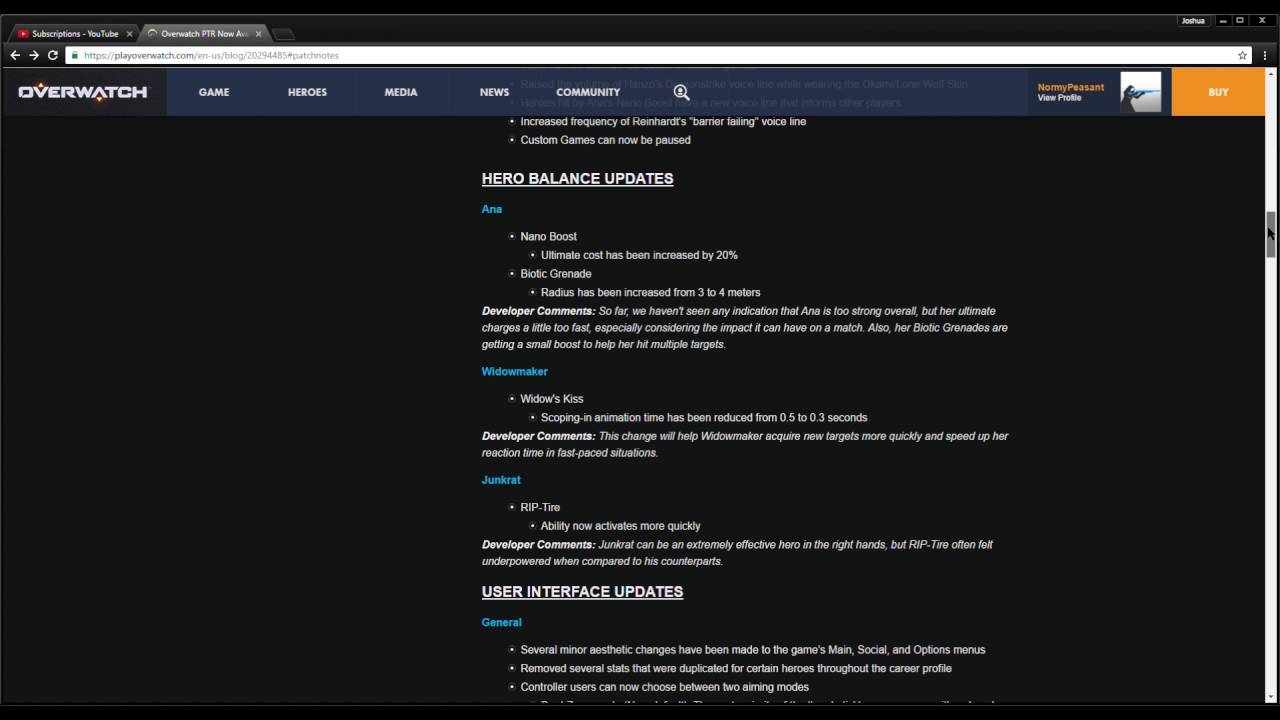
Task: Click the Nano Boost bullet text
Action: (548, 236)
